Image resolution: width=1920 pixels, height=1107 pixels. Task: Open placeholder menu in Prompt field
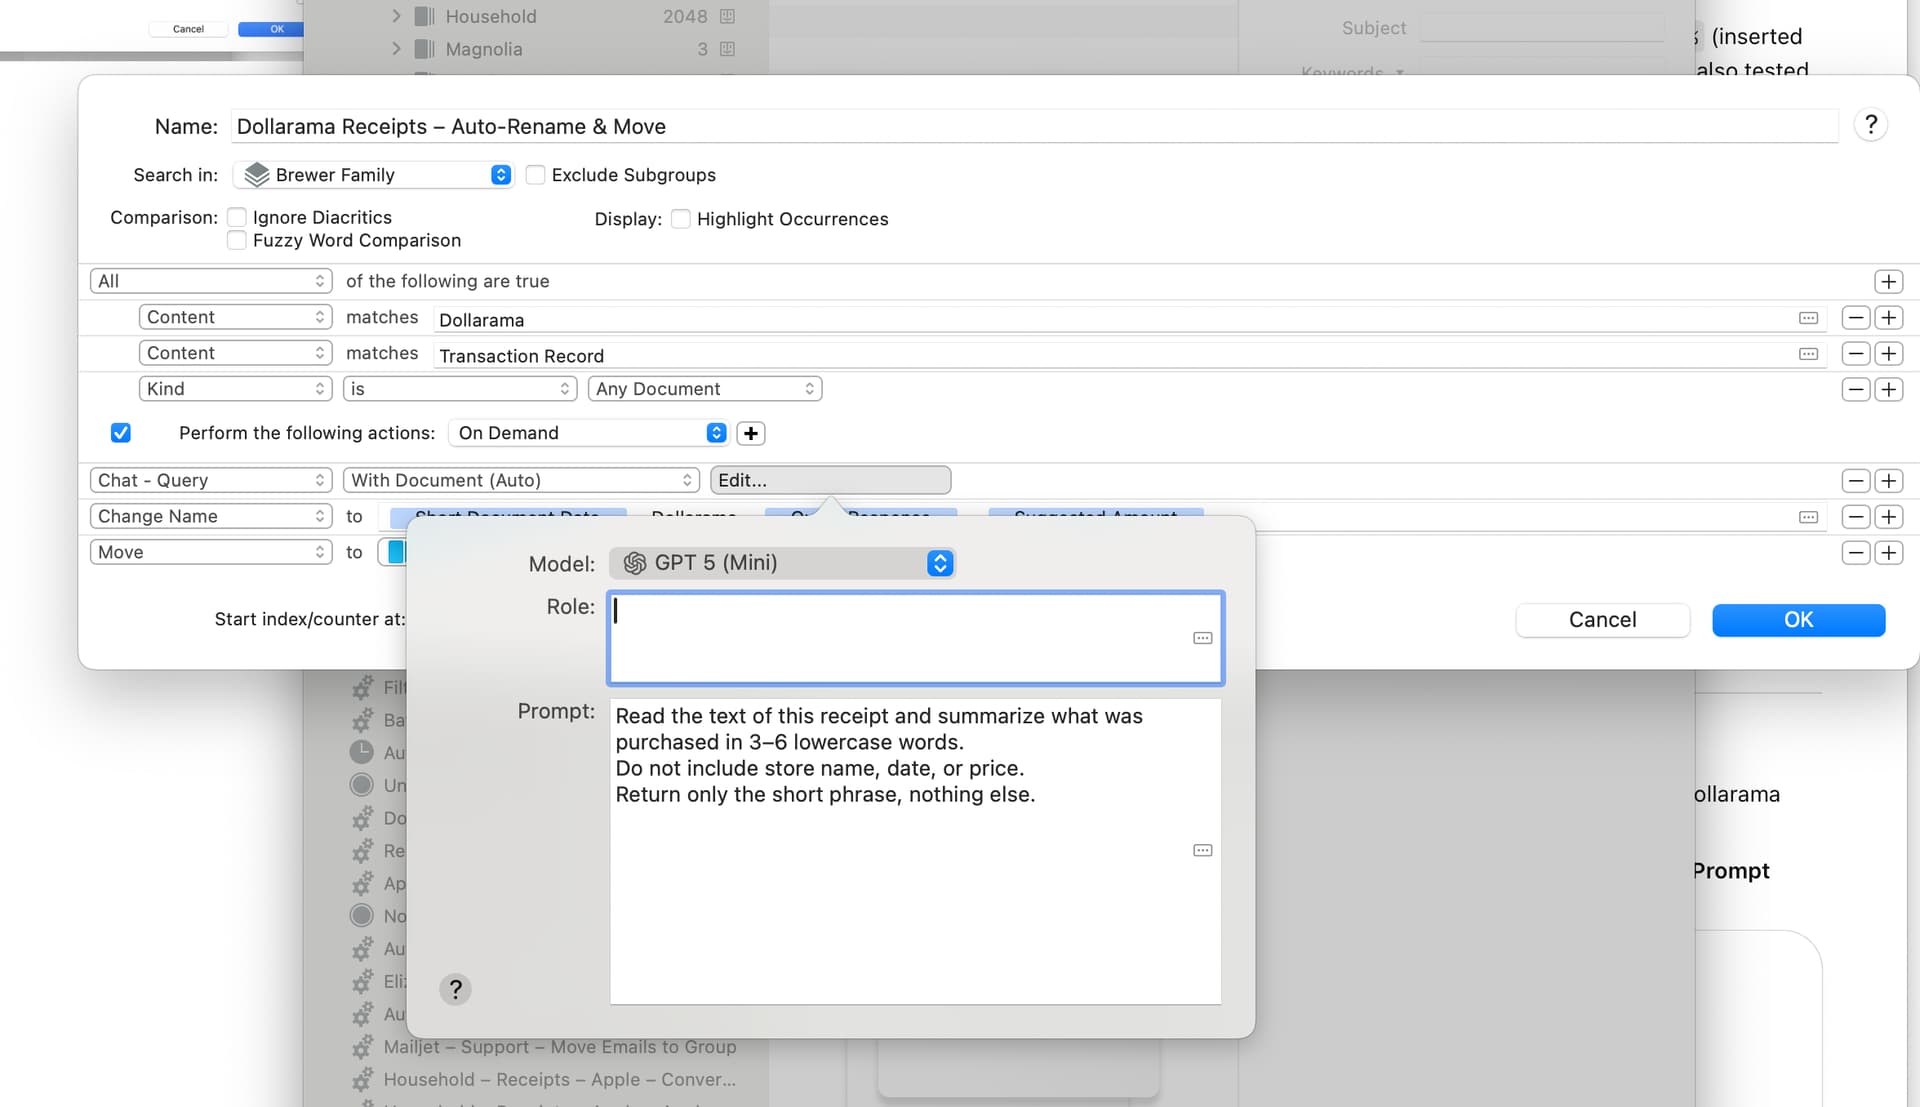tap(1202, 850)
